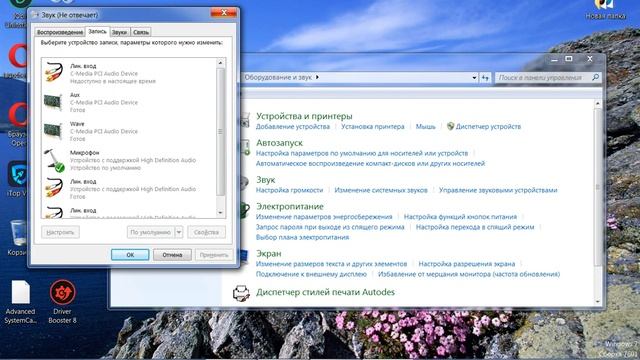Confirm the sound dialog with OK
This screenshot has height=360, width=640.
click(130, 255)
